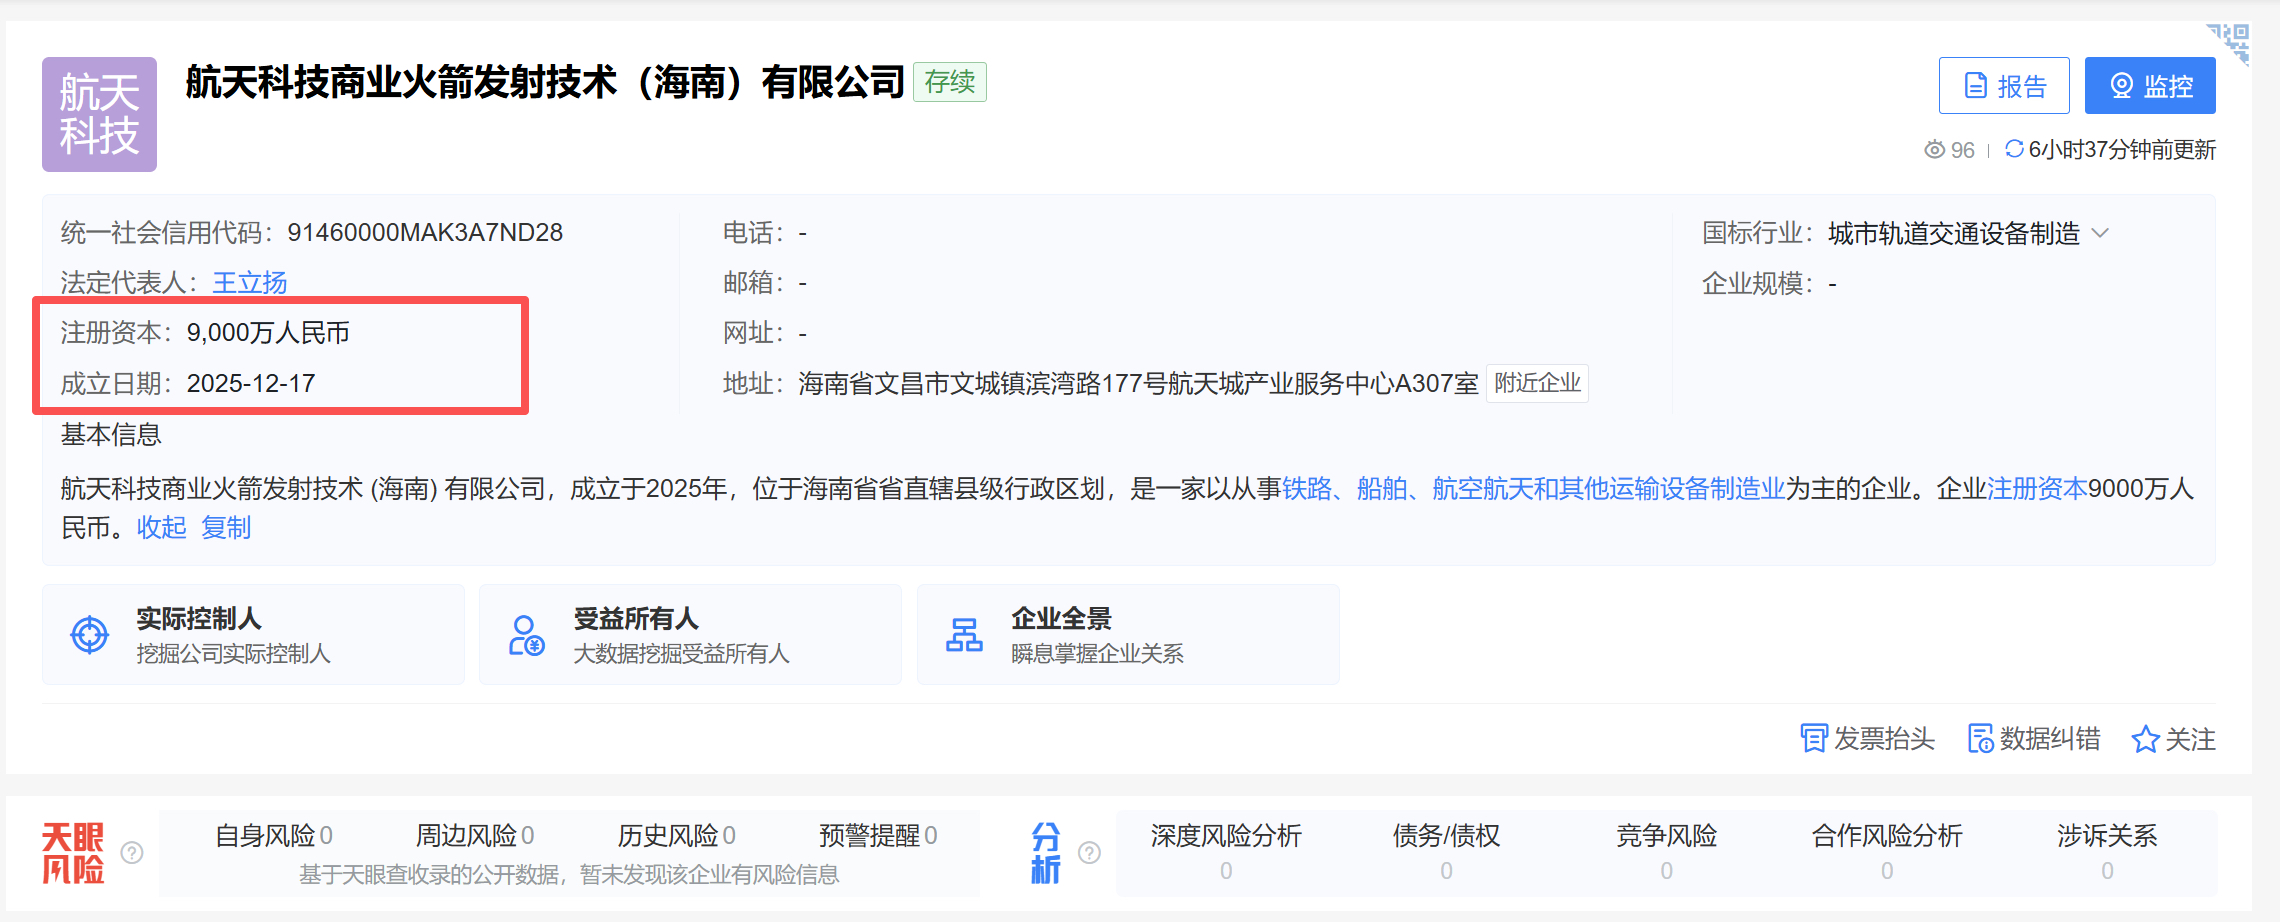
Task: Click the founding date 2025-12-17
Action: point(251,384)
